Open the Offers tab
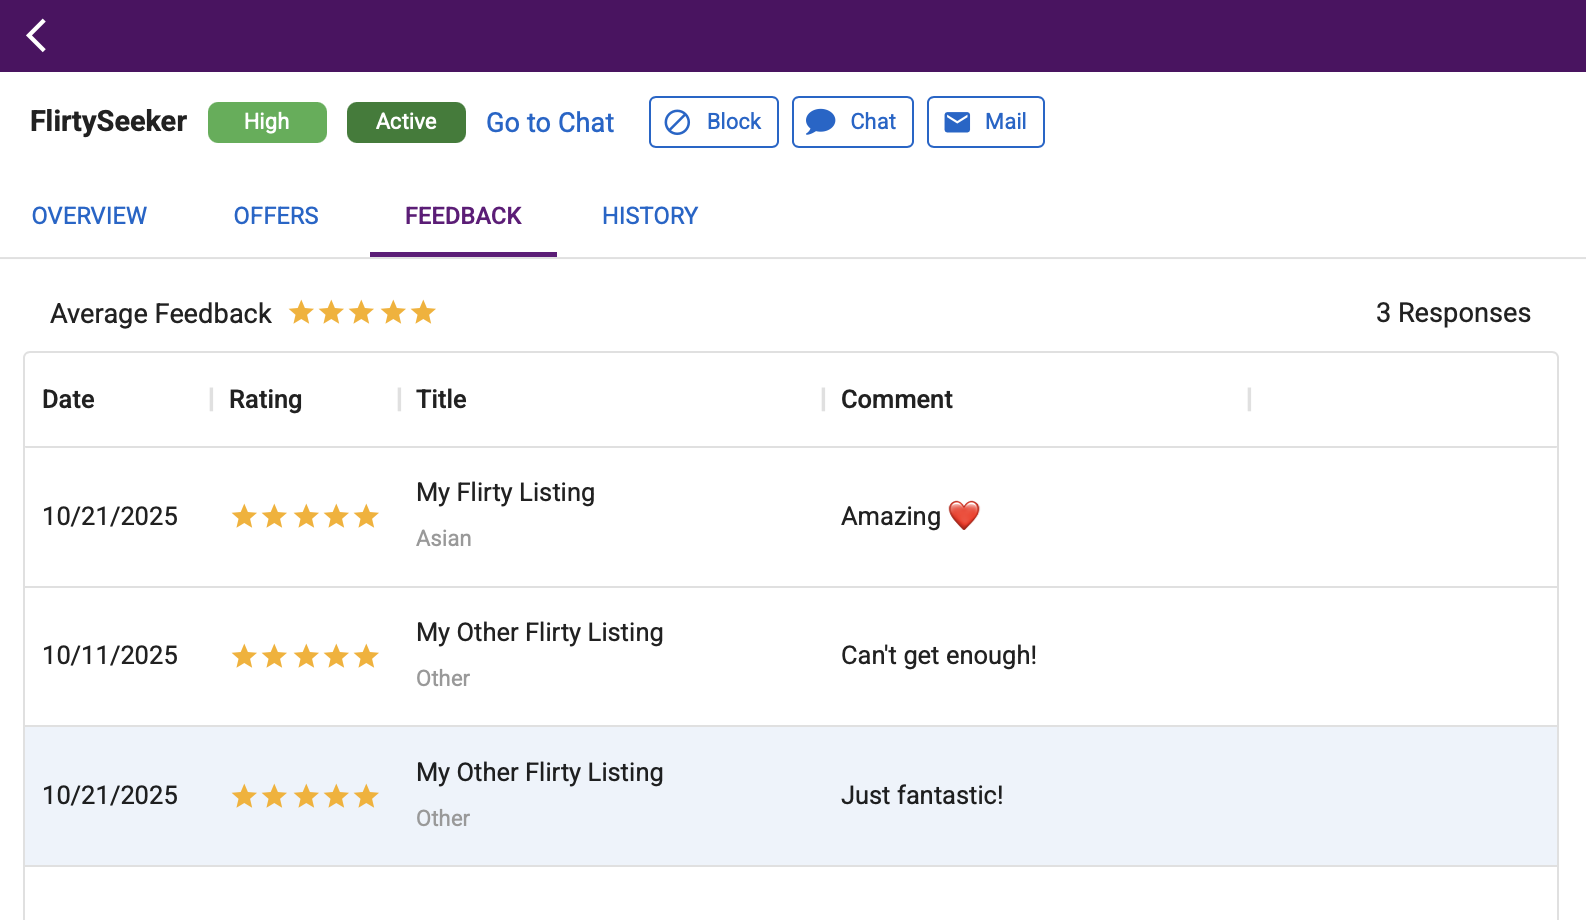 click(276, 216)
